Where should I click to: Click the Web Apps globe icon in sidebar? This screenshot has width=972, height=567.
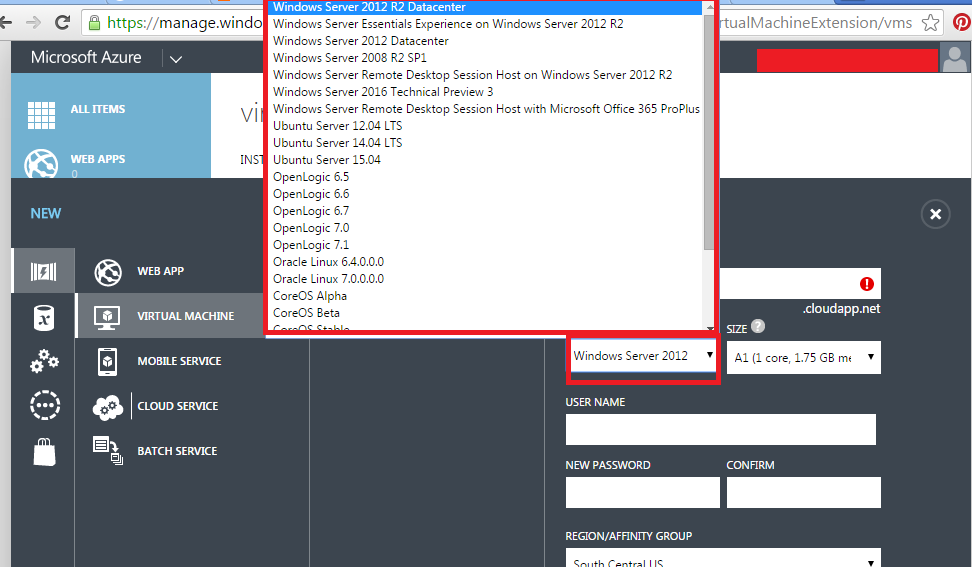(x=41, y=164)
